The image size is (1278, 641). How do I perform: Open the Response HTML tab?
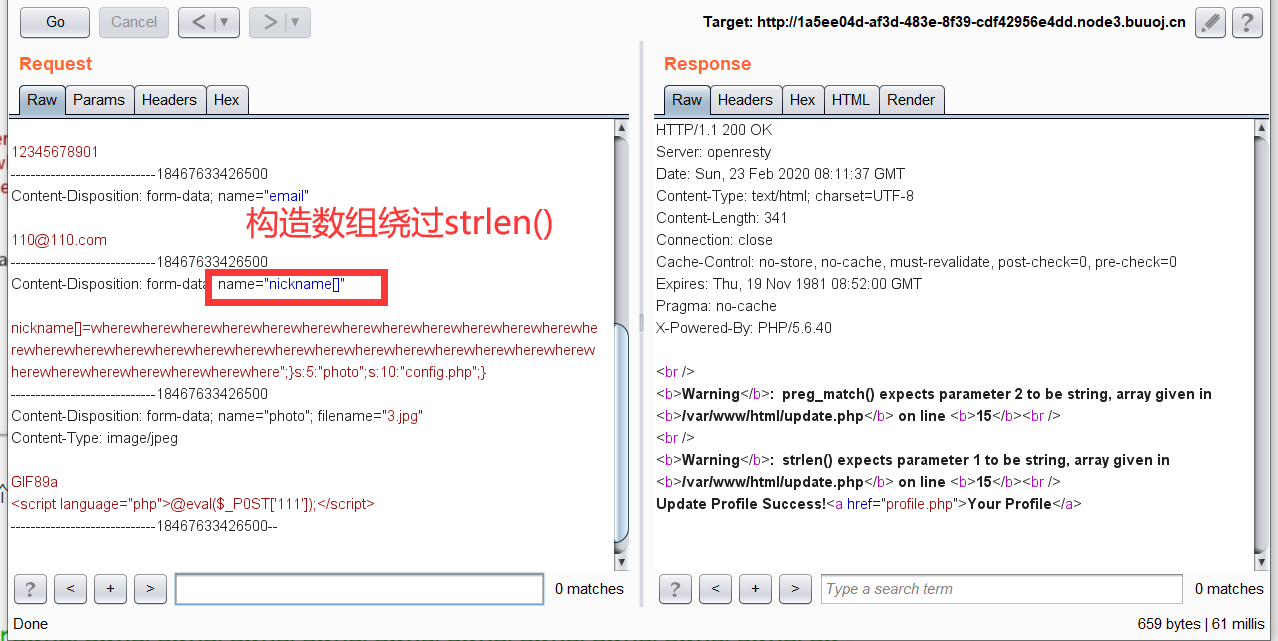coord(851,100)
